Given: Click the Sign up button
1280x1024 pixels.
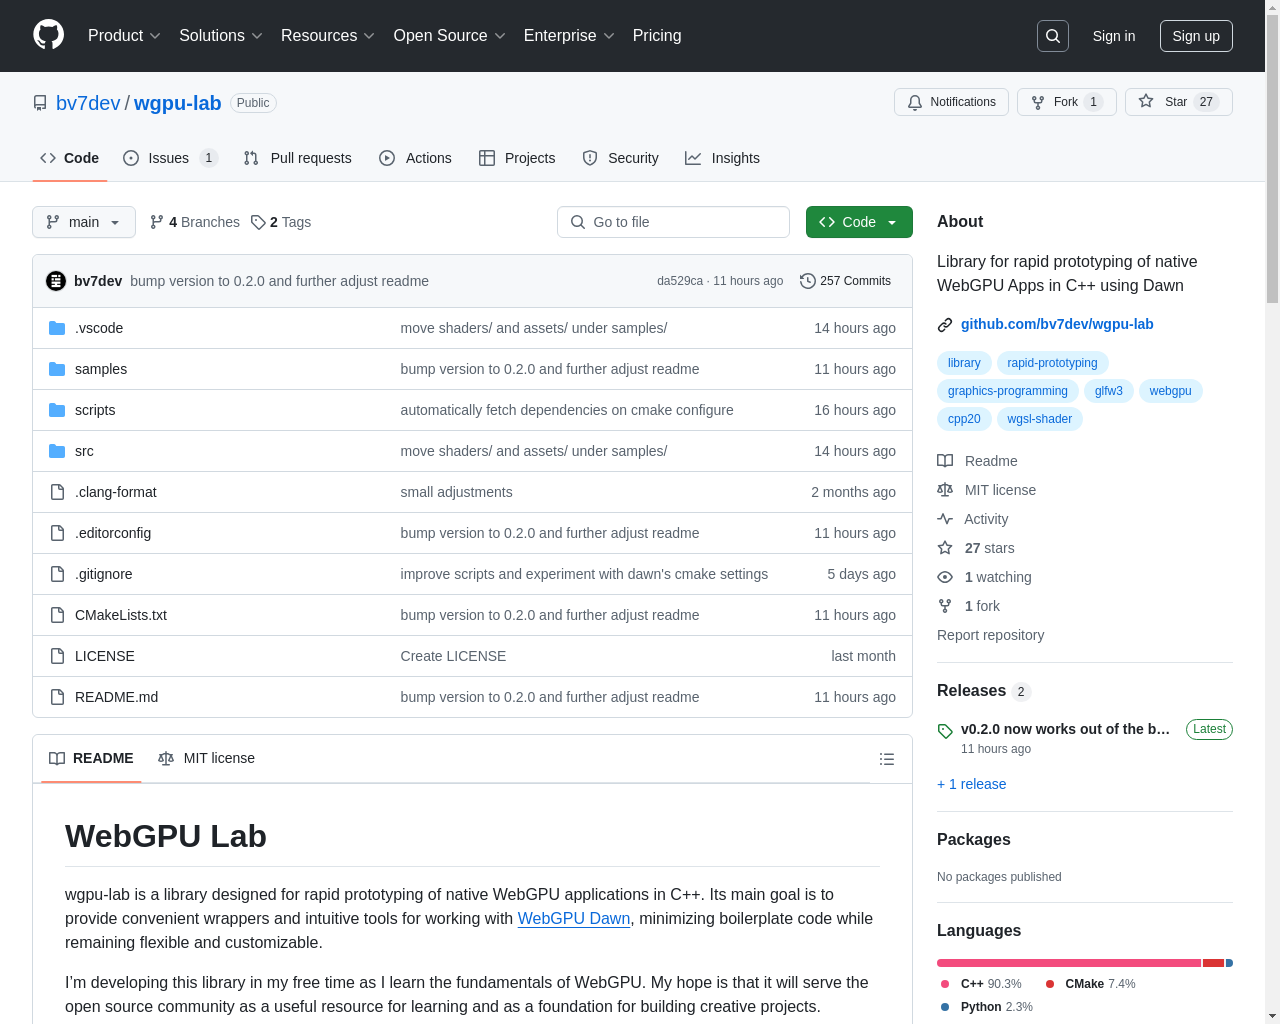Looking at the screenshot, I should coord(1196,36).
